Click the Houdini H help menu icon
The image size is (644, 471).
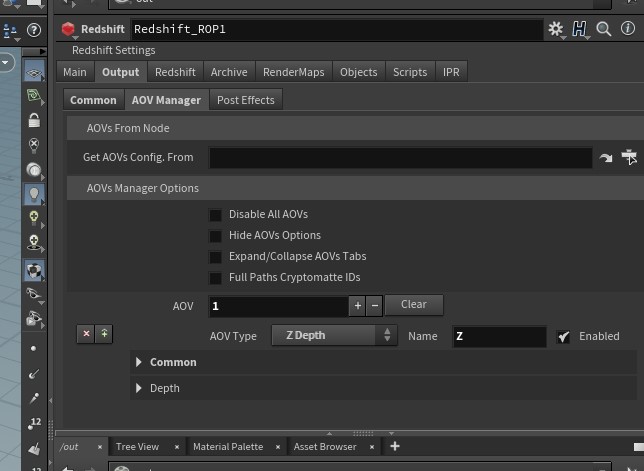coord(580,29)
